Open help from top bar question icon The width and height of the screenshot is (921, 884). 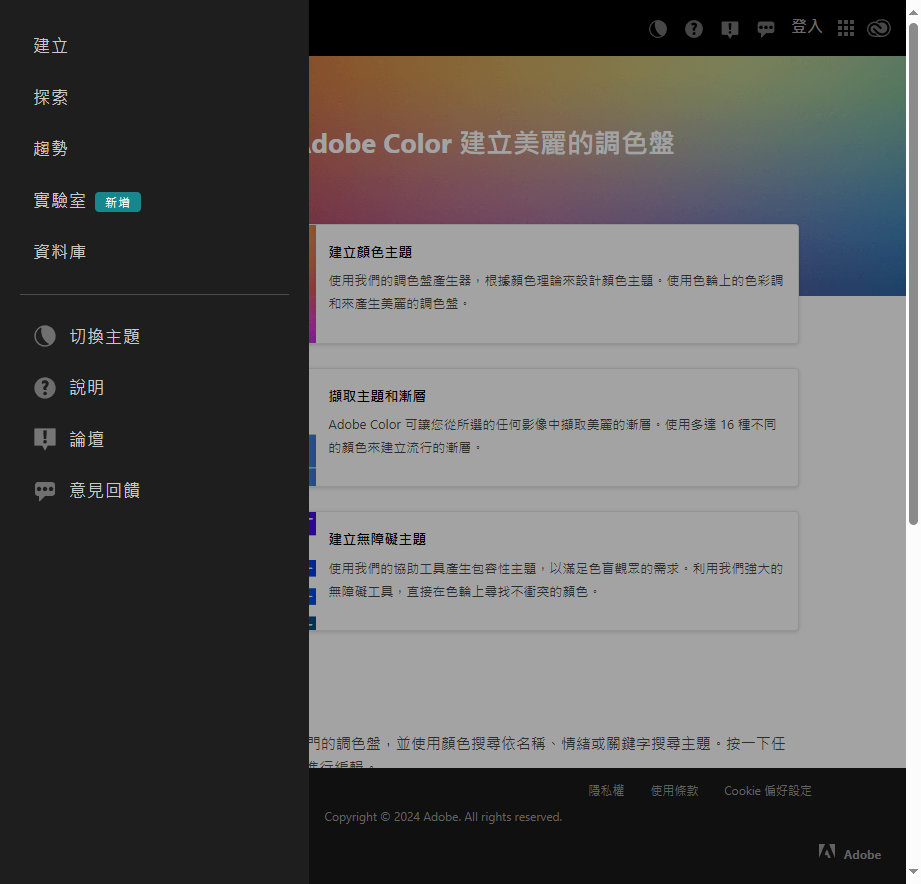[x=694, y=28]
